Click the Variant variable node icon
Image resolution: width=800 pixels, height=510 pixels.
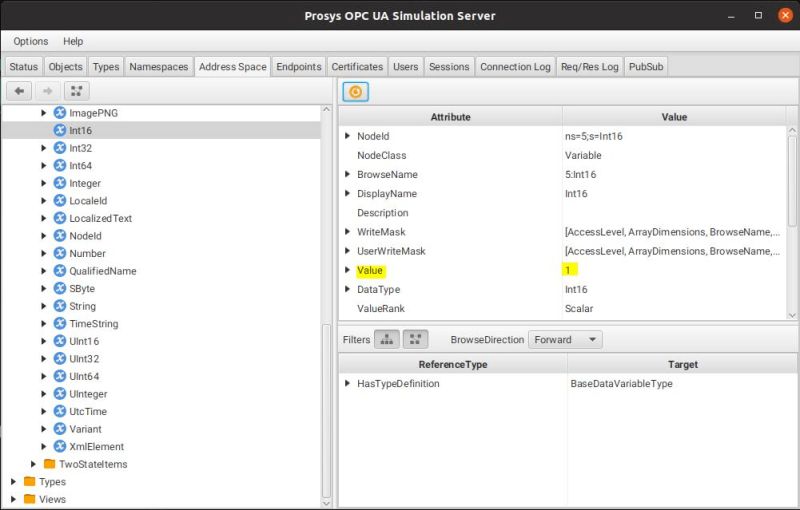pos(60,428)
